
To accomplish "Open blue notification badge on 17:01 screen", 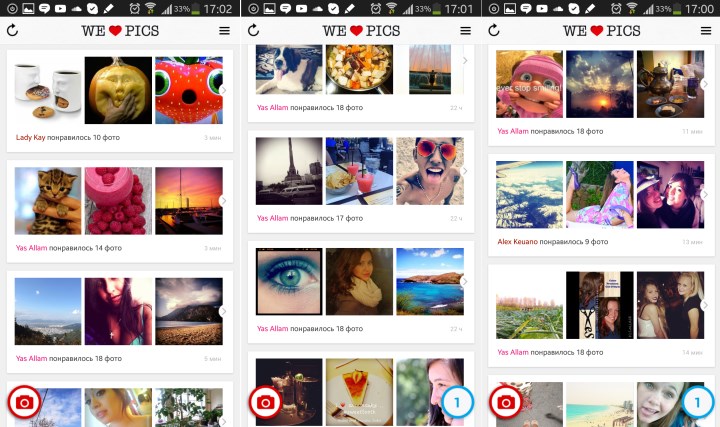I will 457,402.
